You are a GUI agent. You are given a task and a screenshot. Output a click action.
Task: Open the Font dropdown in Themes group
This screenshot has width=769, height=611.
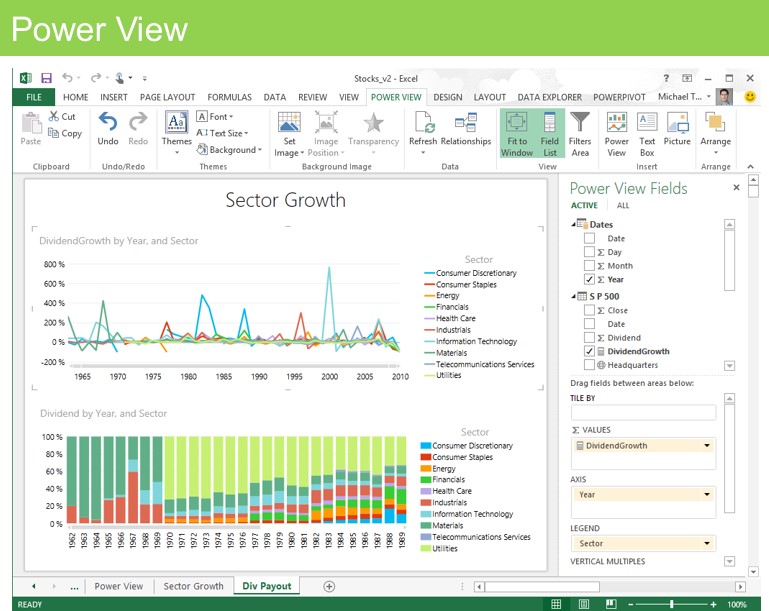pyautogui.click(x=215, y=117)
